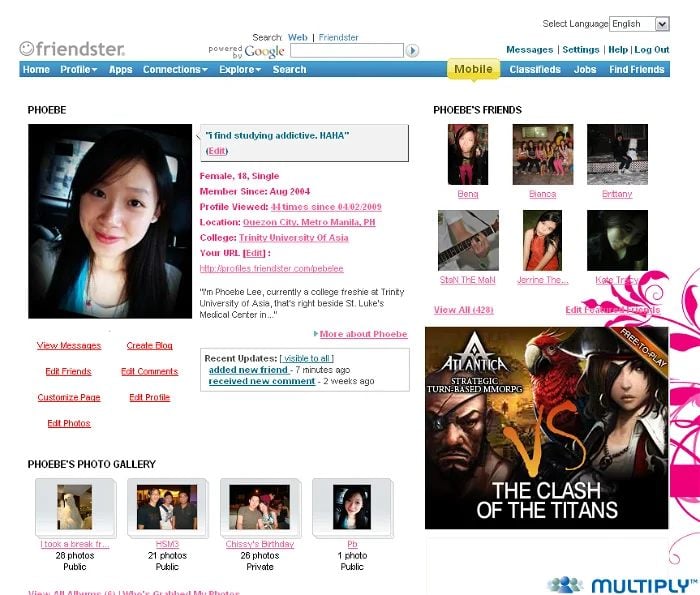This screenshot has height=595, width=700.
Task: Click the Edit Profile link
Action: [x=150, y=398]
